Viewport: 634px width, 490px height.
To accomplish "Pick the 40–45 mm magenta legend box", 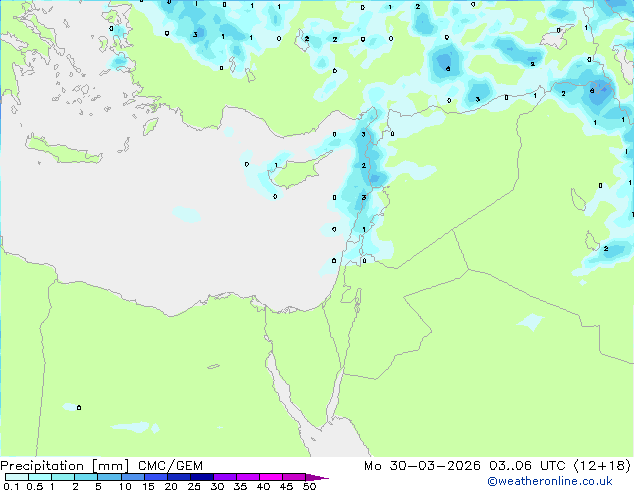I will point(271,477).
